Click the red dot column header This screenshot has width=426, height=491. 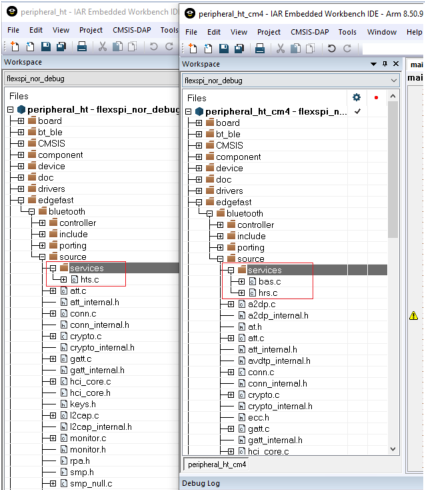376,97
